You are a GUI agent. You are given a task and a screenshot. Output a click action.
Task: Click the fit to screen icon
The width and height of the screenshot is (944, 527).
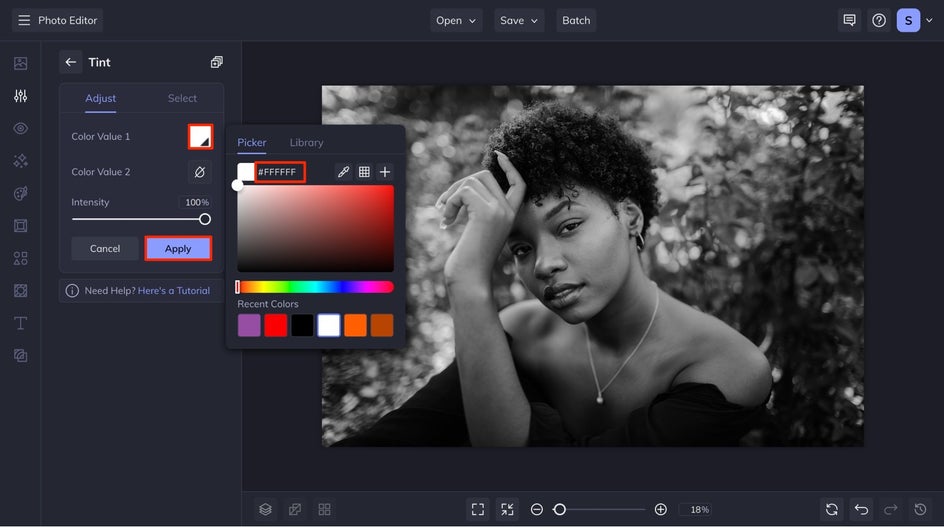(478, 510)
